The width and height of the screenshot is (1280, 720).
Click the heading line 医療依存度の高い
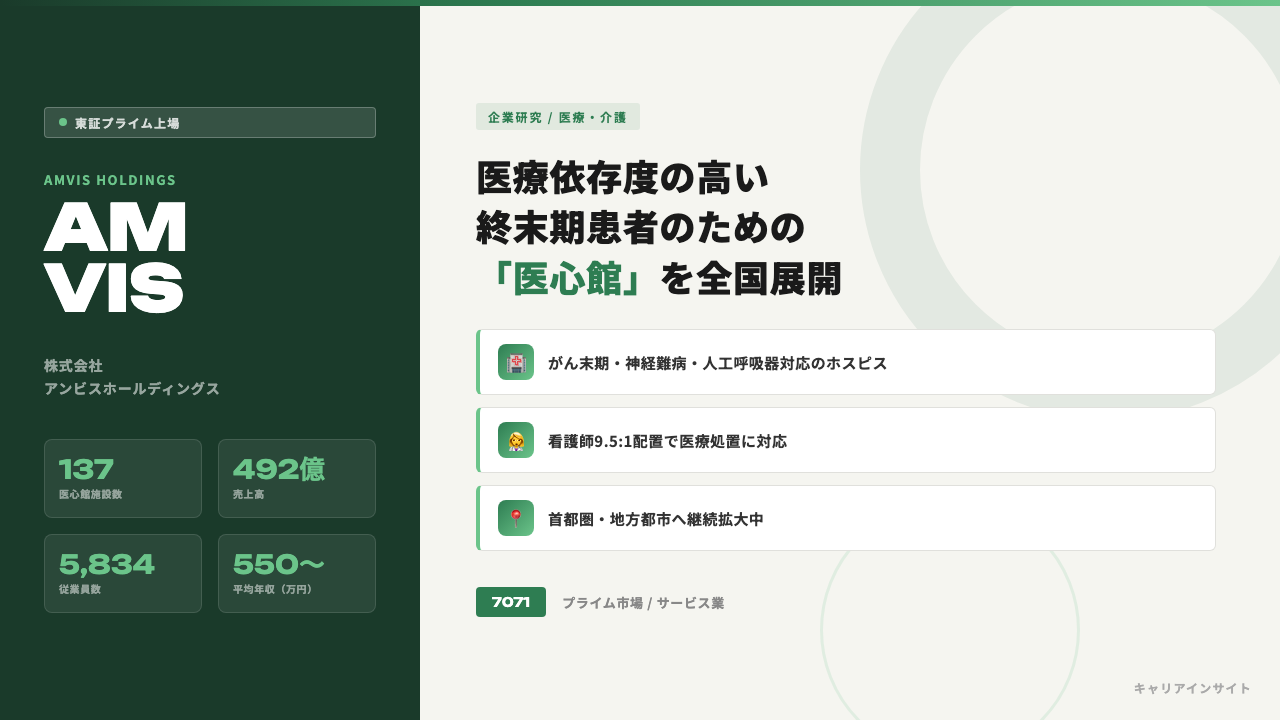(623, 177)
